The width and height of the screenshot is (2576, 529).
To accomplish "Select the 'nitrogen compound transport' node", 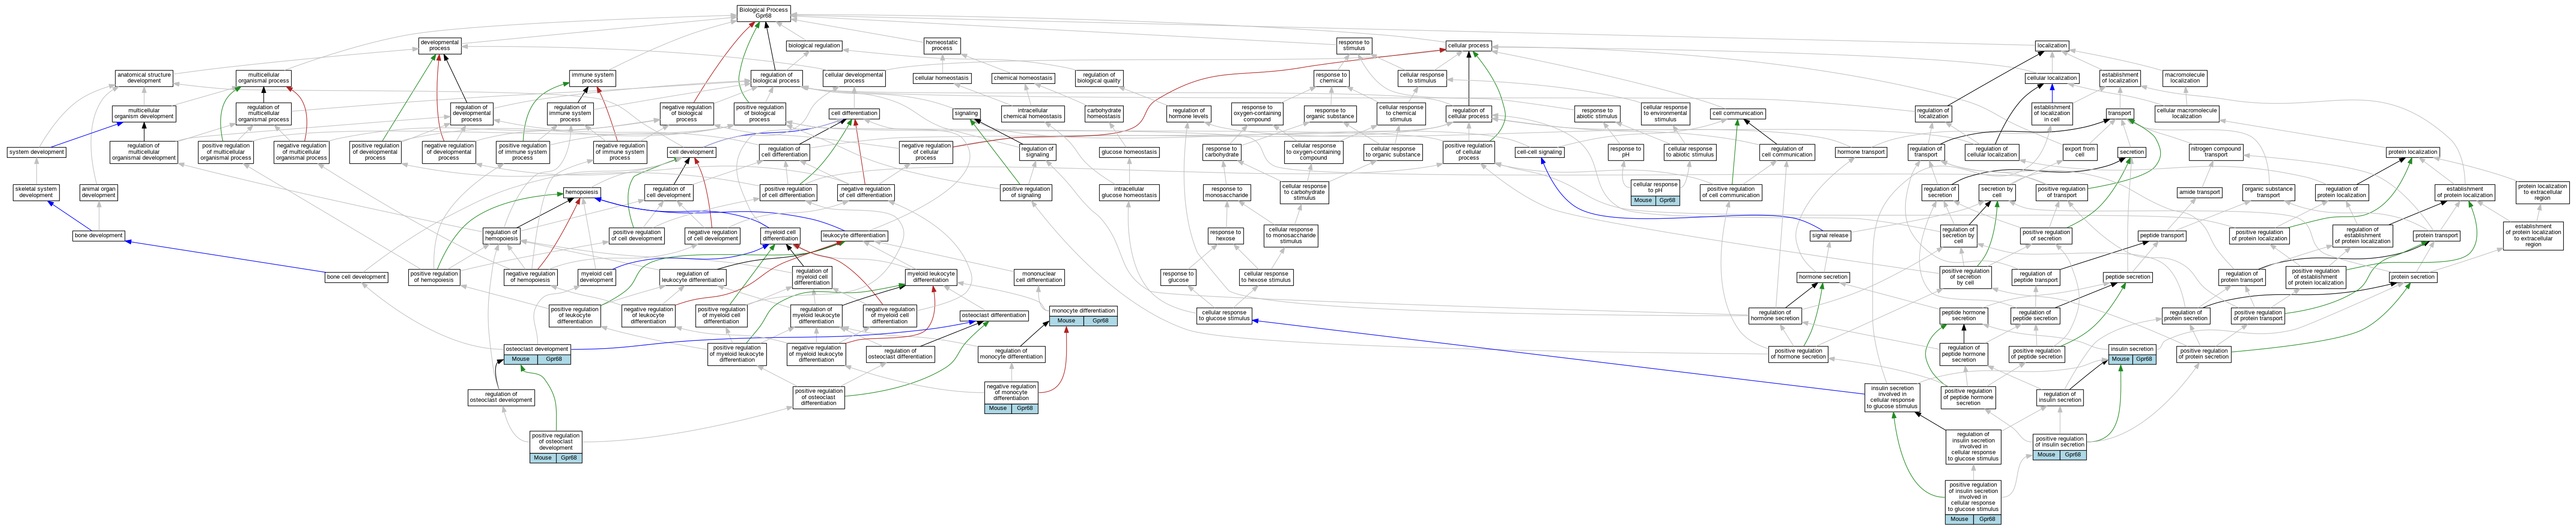I will [2216, 152].
